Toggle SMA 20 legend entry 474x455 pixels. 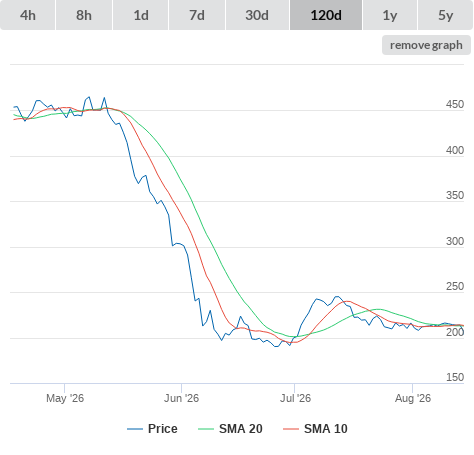pyautogui.click(x=241, y=429)
